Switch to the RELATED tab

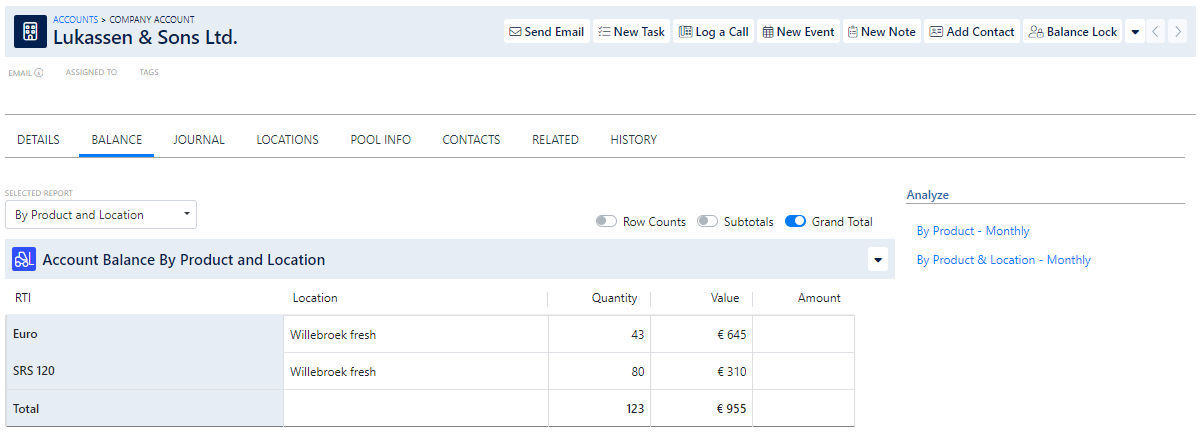coord(555,140)
